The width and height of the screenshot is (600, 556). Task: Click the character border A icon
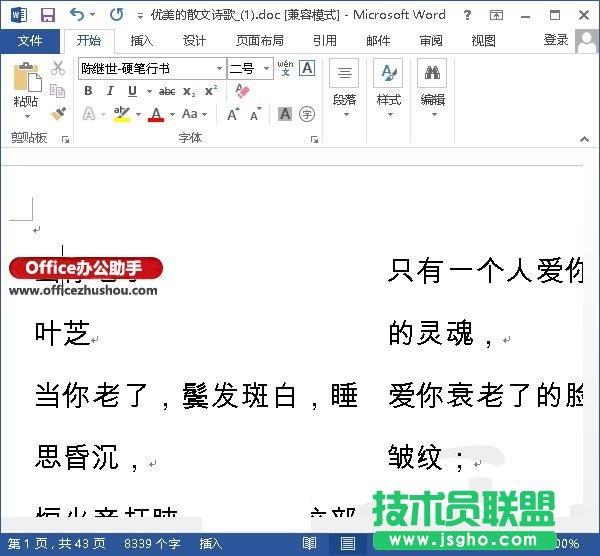pos(307,68)
